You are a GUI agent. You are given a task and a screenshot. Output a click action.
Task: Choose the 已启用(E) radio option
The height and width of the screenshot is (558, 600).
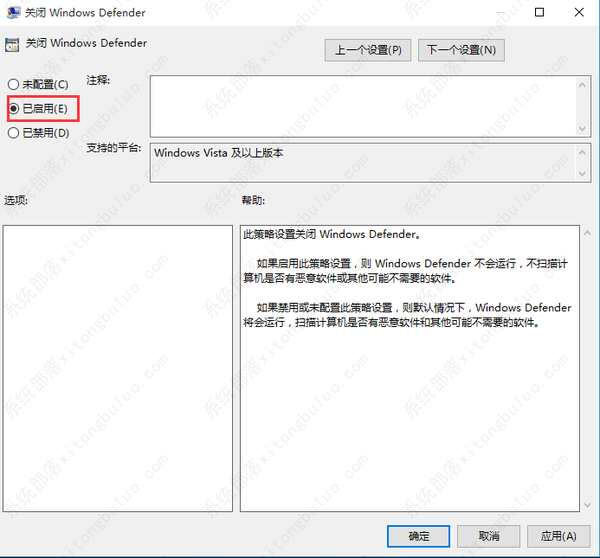13,108
